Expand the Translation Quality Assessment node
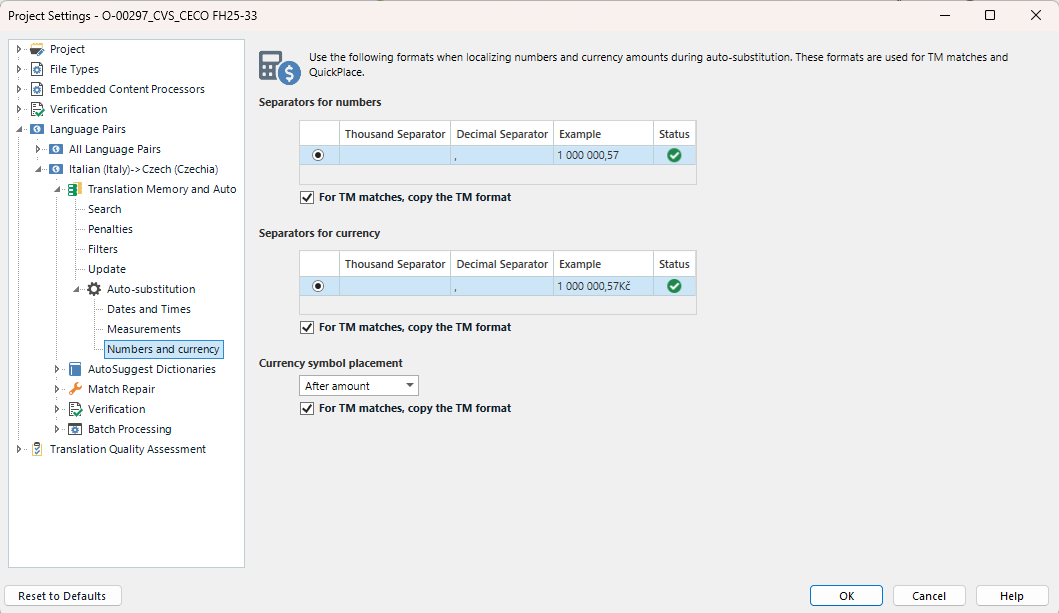This screenshot has width=1059, height=613. point(19,449)
